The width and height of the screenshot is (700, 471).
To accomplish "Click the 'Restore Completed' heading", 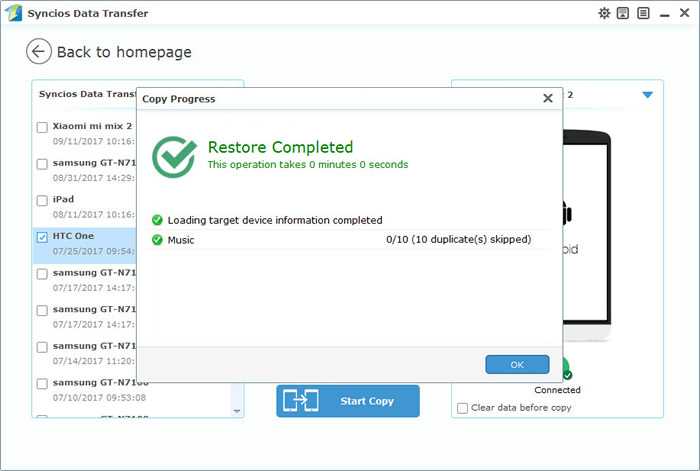I will pos(280,147).
